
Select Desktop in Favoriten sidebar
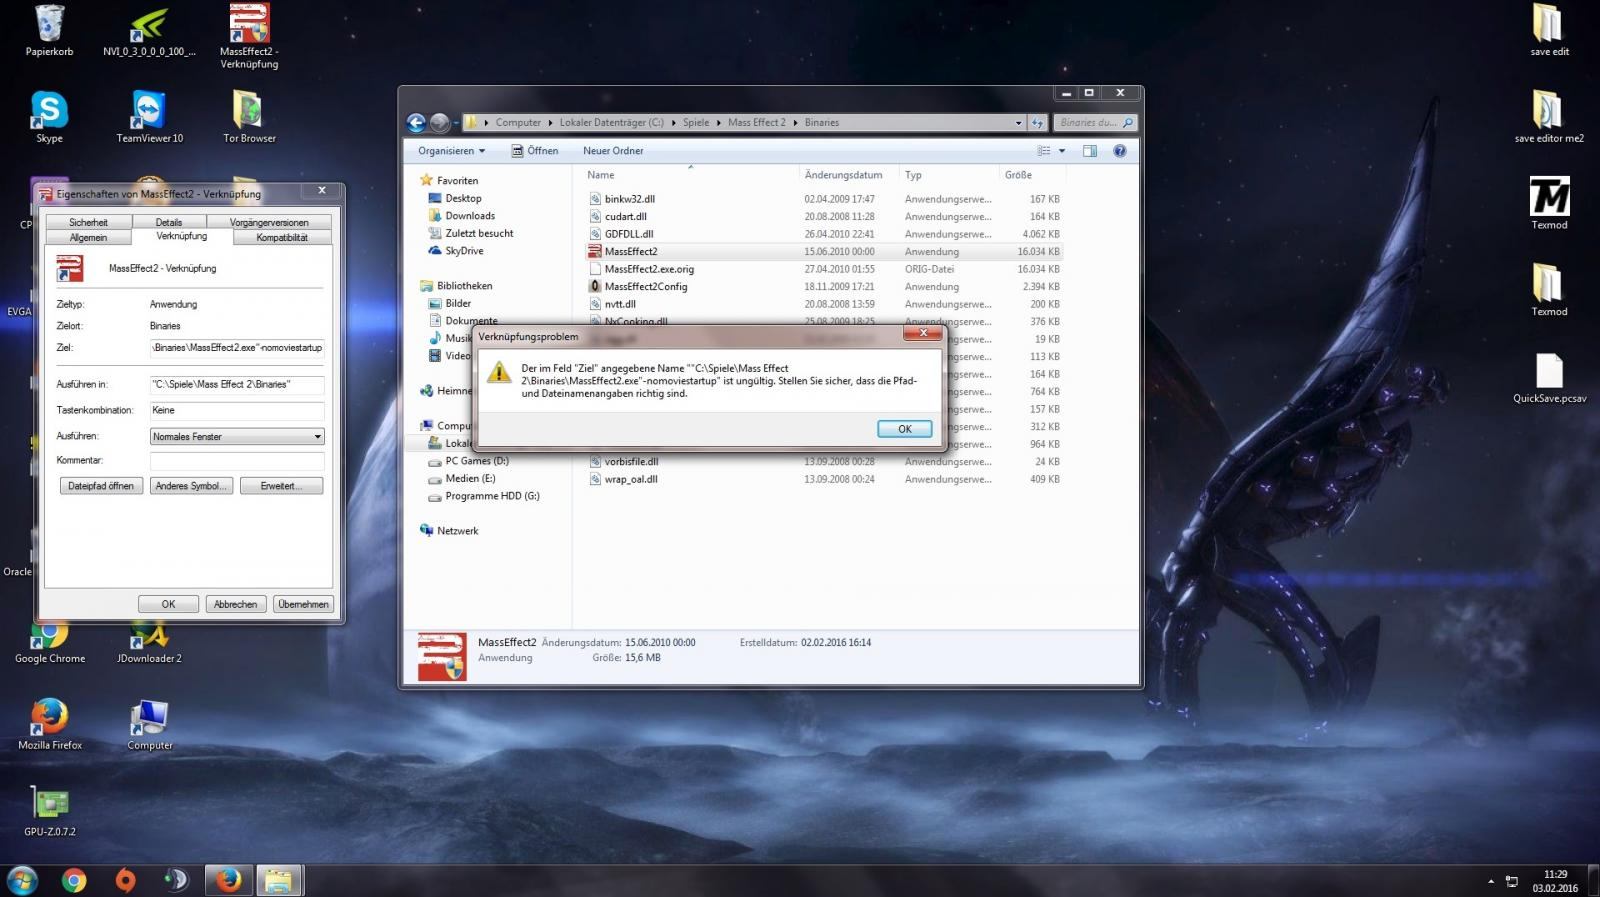463,199
